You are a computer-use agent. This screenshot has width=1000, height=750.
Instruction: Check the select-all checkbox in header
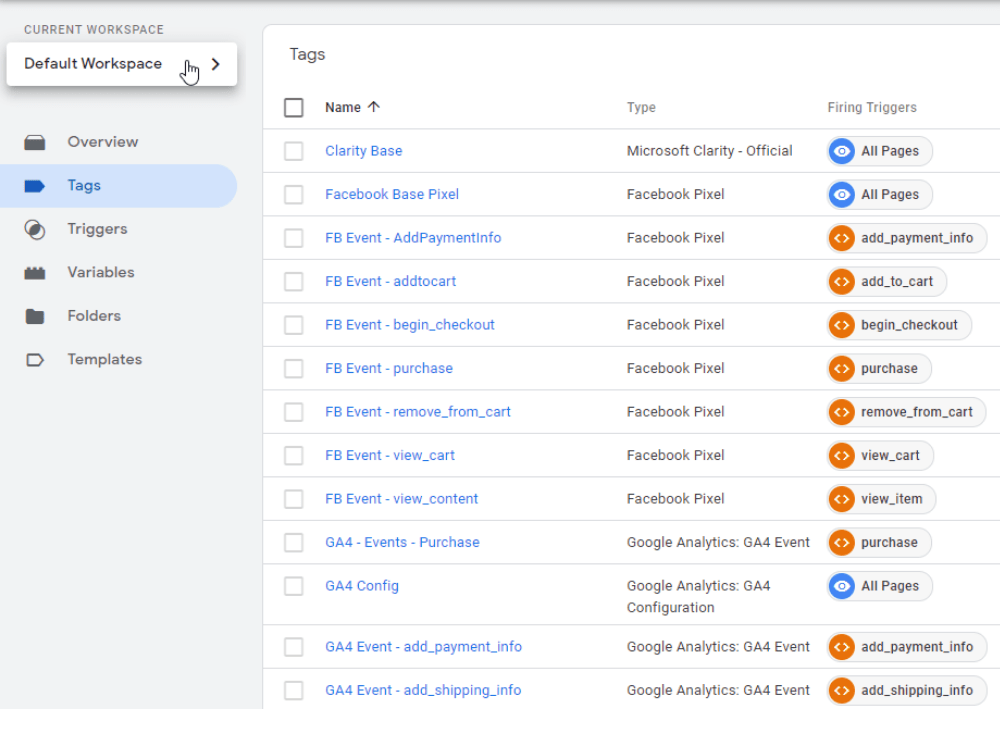point(293,107)
